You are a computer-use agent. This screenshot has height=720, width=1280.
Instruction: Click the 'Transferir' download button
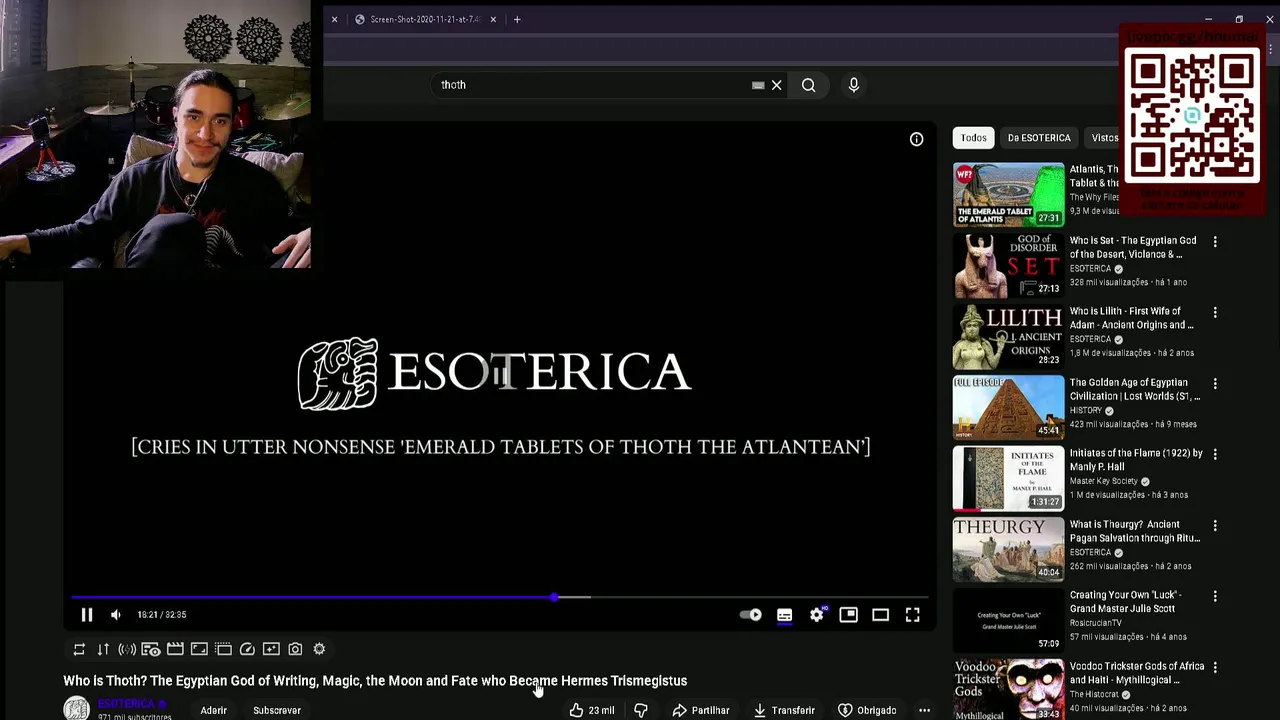pyautogui.click(x=784, y=710)
